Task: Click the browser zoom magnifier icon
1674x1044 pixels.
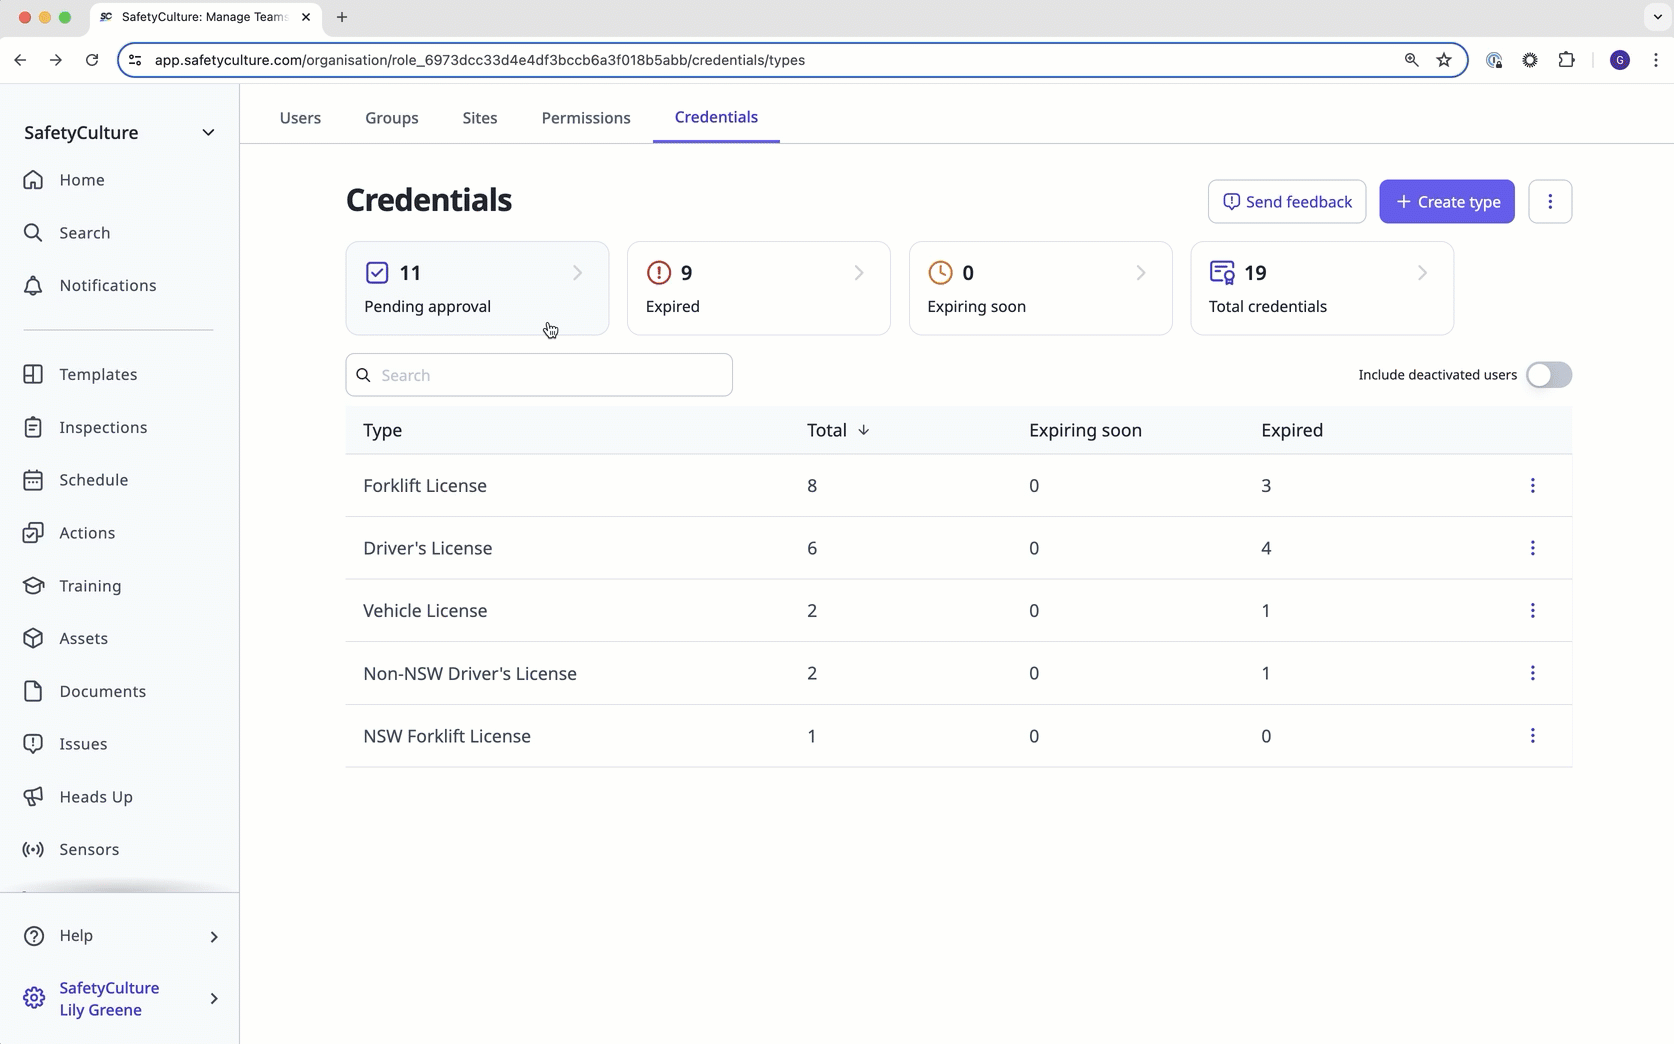Action: (x=1411, y=60)
